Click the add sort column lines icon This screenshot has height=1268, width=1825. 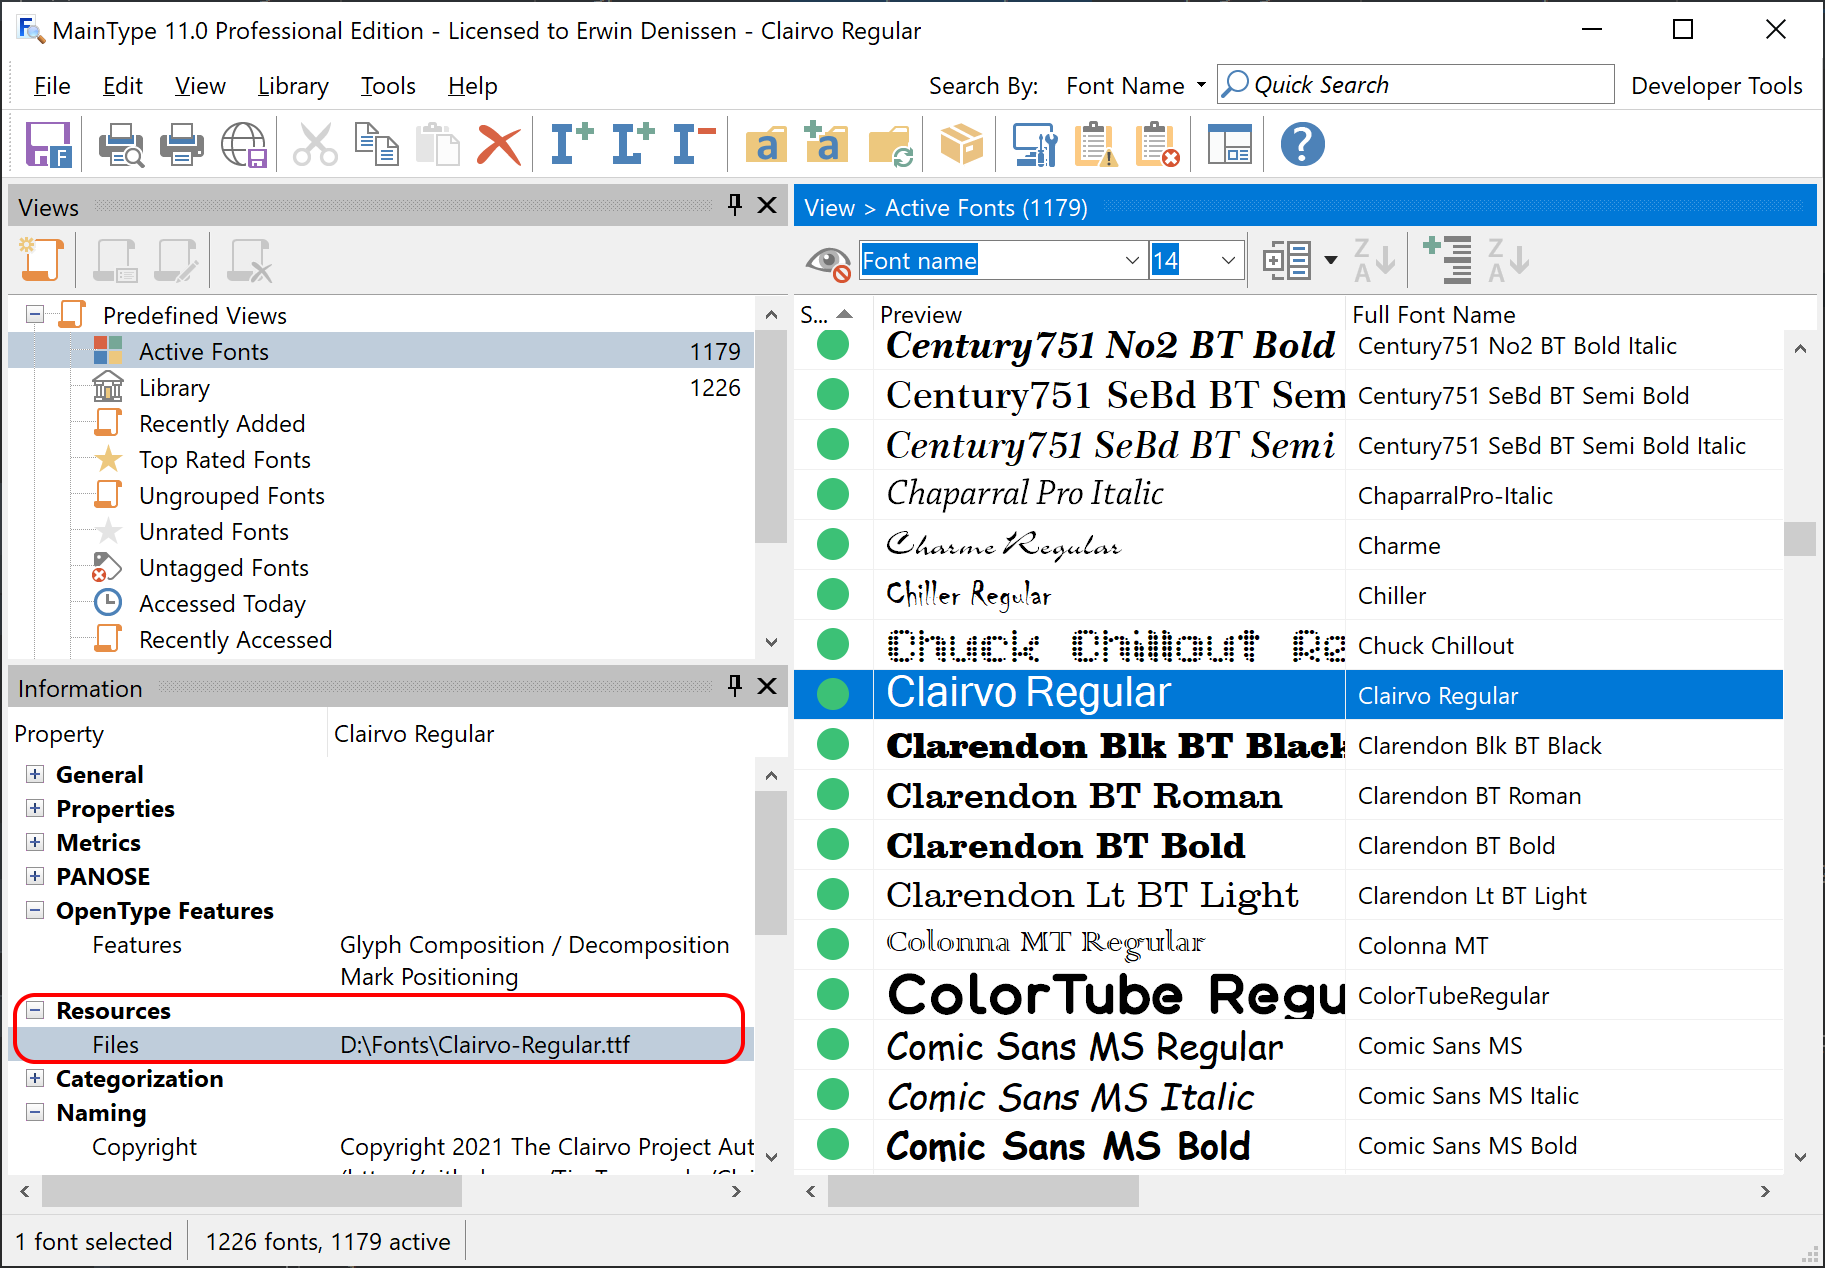[x=1447, y=260]
